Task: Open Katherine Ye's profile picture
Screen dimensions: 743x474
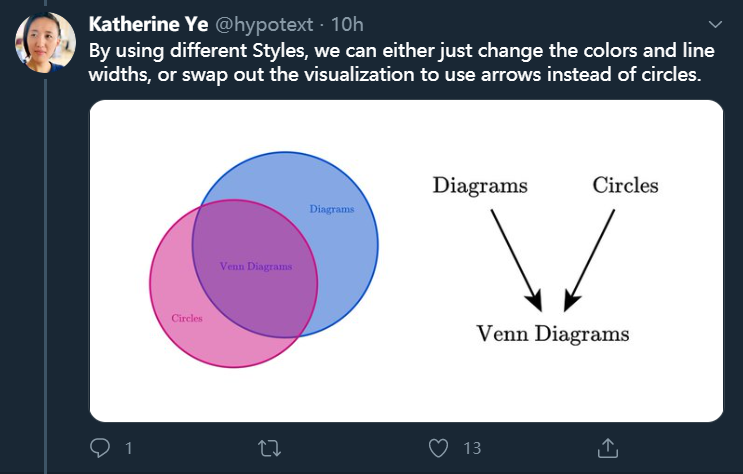Action: 45,43
